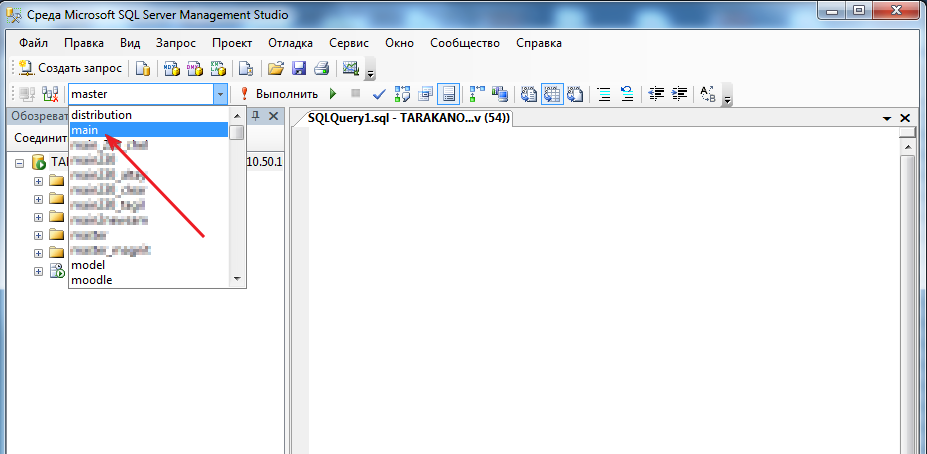Select distribution in database list
The height and width of the screenshot is (454, 927).
pos(149,115)
